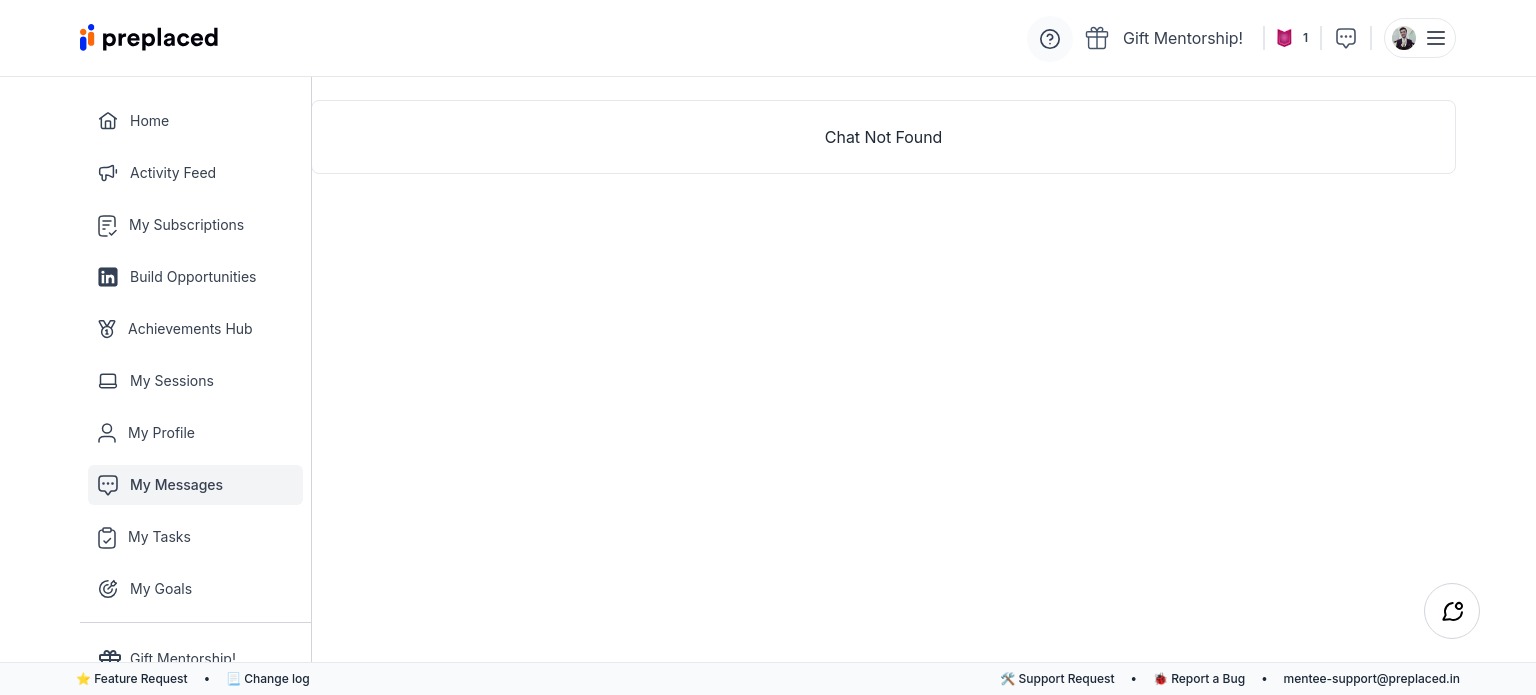Click the gift box icon in header
Viewport: 1536px width, 695px height.
click(x=1097, y=38)
